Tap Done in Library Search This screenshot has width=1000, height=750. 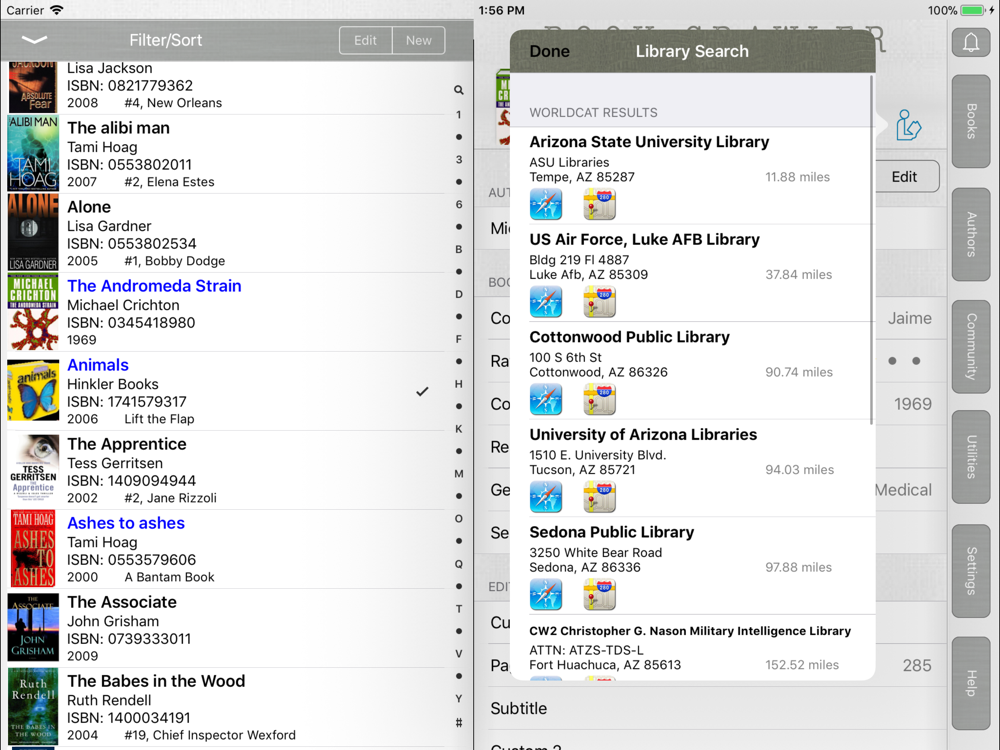pyautogui.click(x=550, y=52)
